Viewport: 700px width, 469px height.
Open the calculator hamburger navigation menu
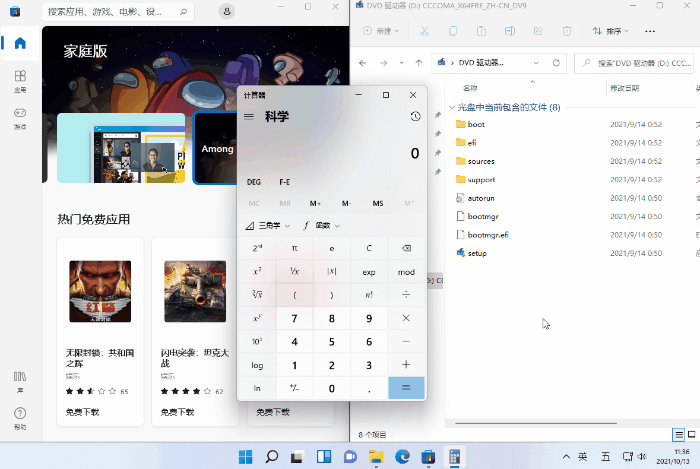tap(249, 117)
